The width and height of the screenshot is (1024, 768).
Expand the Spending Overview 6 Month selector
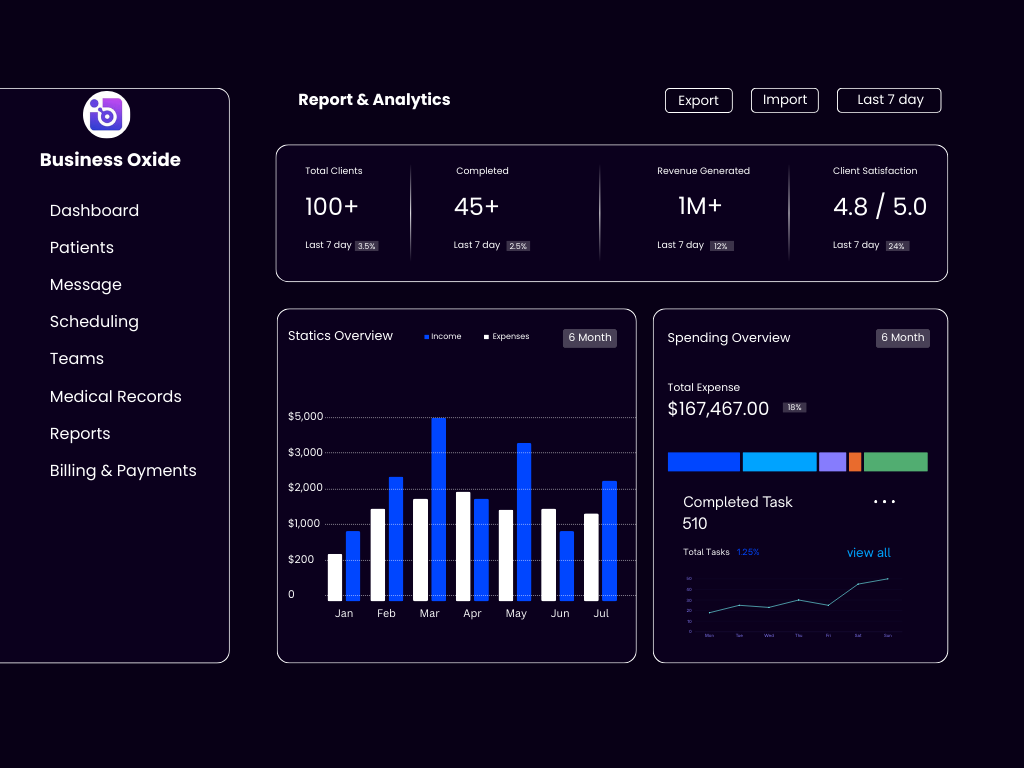[902, 338]
